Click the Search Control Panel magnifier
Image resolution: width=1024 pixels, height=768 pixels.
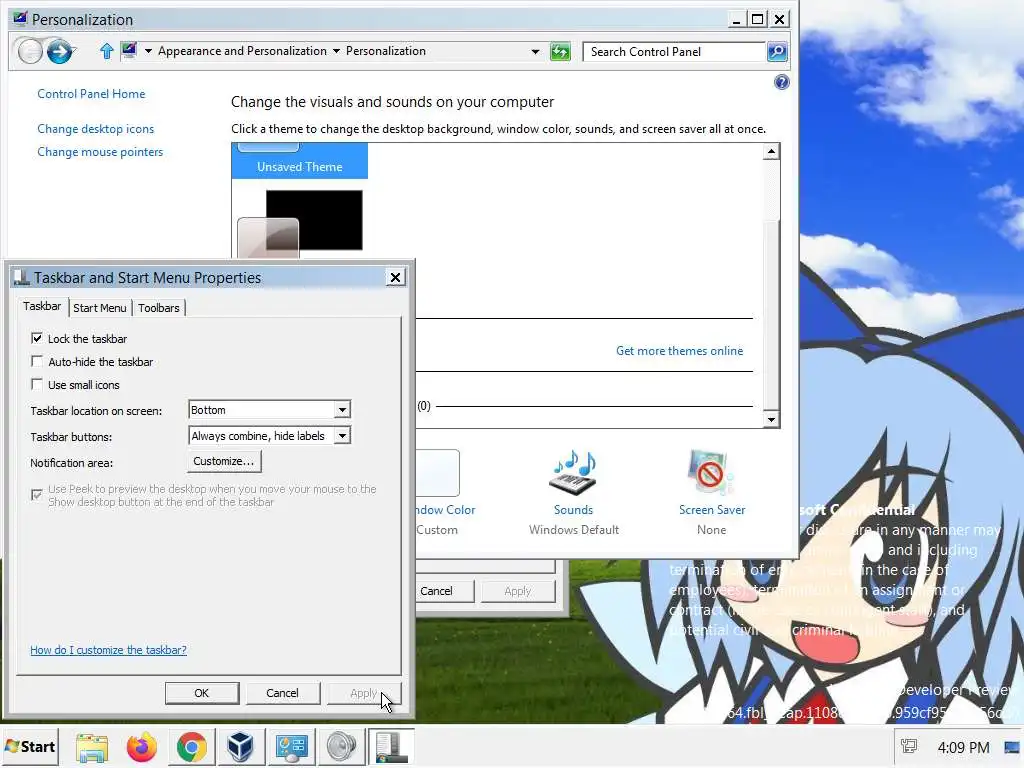777,52
